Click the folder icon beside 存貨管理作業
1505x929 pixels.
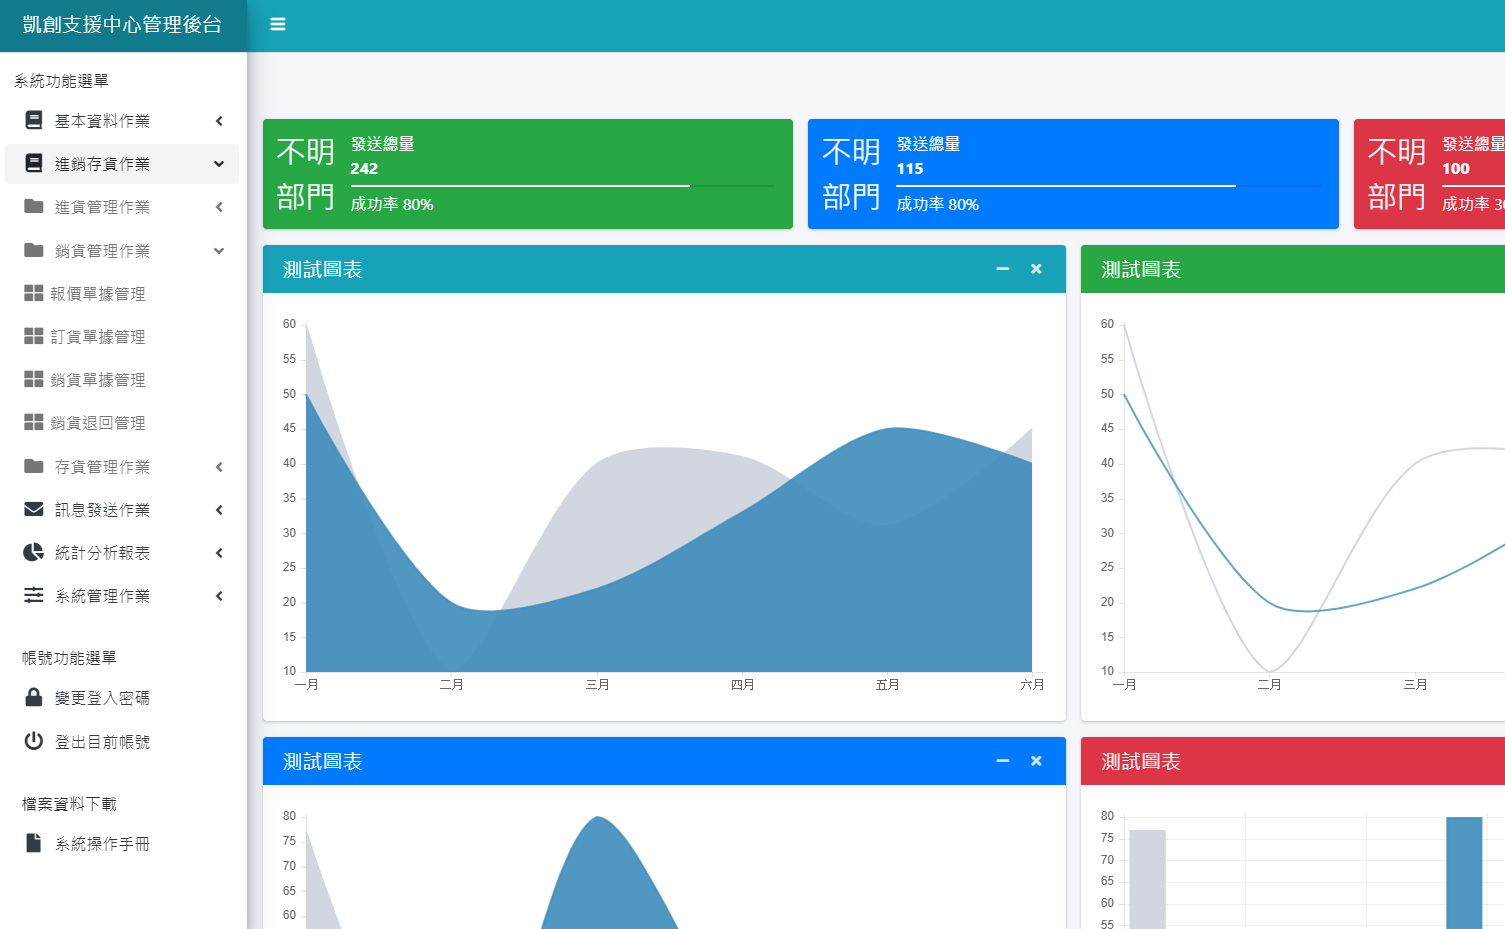point(34,467)
